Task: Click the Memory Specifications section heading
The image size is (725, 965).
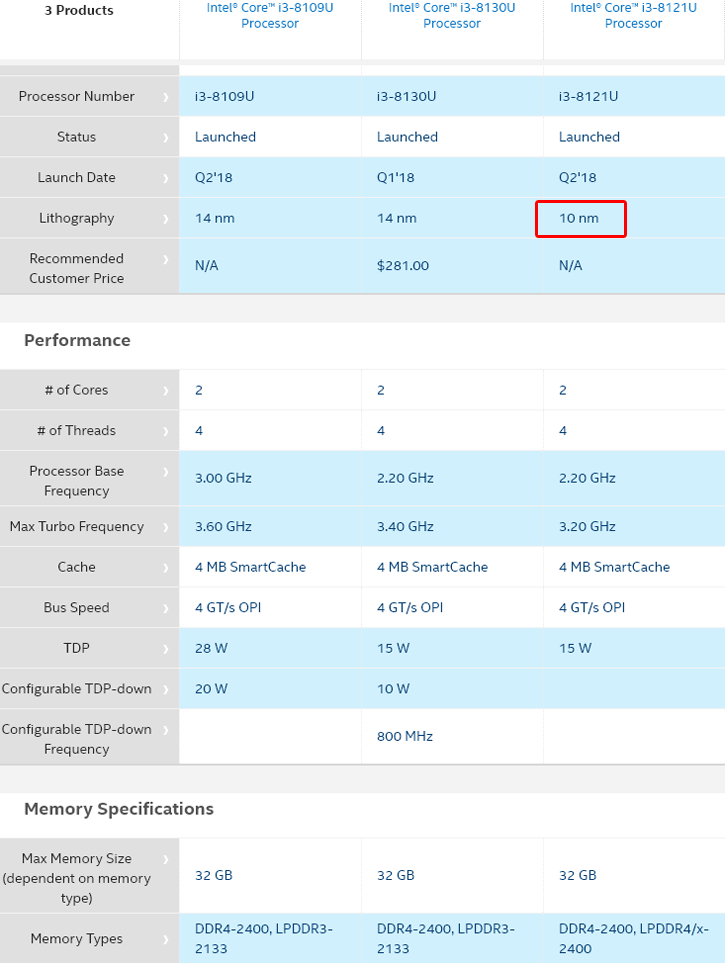Action: point(118,809)
